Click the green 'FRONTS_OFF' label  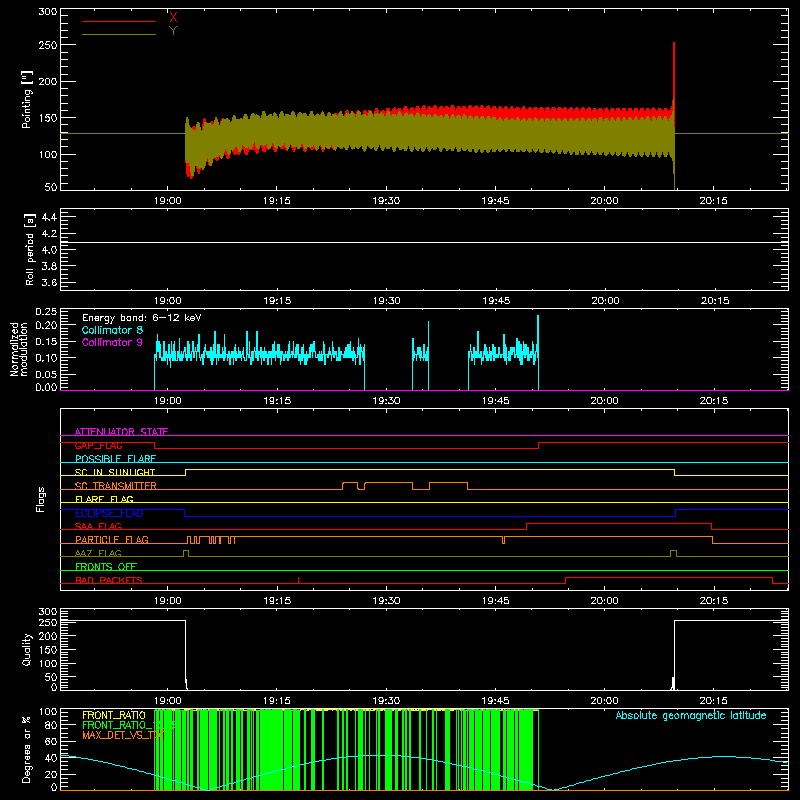click(x=106, y=567)
